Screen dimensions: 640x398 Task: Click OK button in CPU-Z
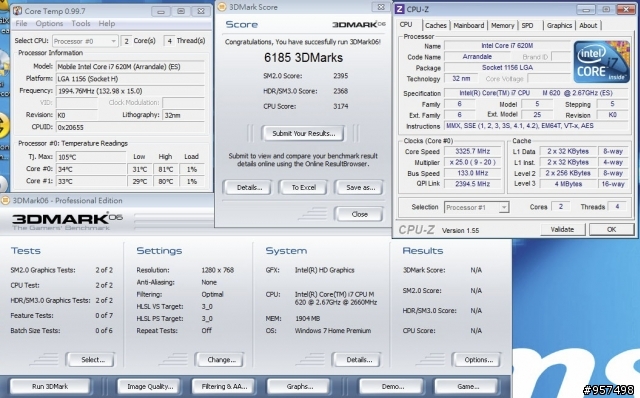coord(611,229)
